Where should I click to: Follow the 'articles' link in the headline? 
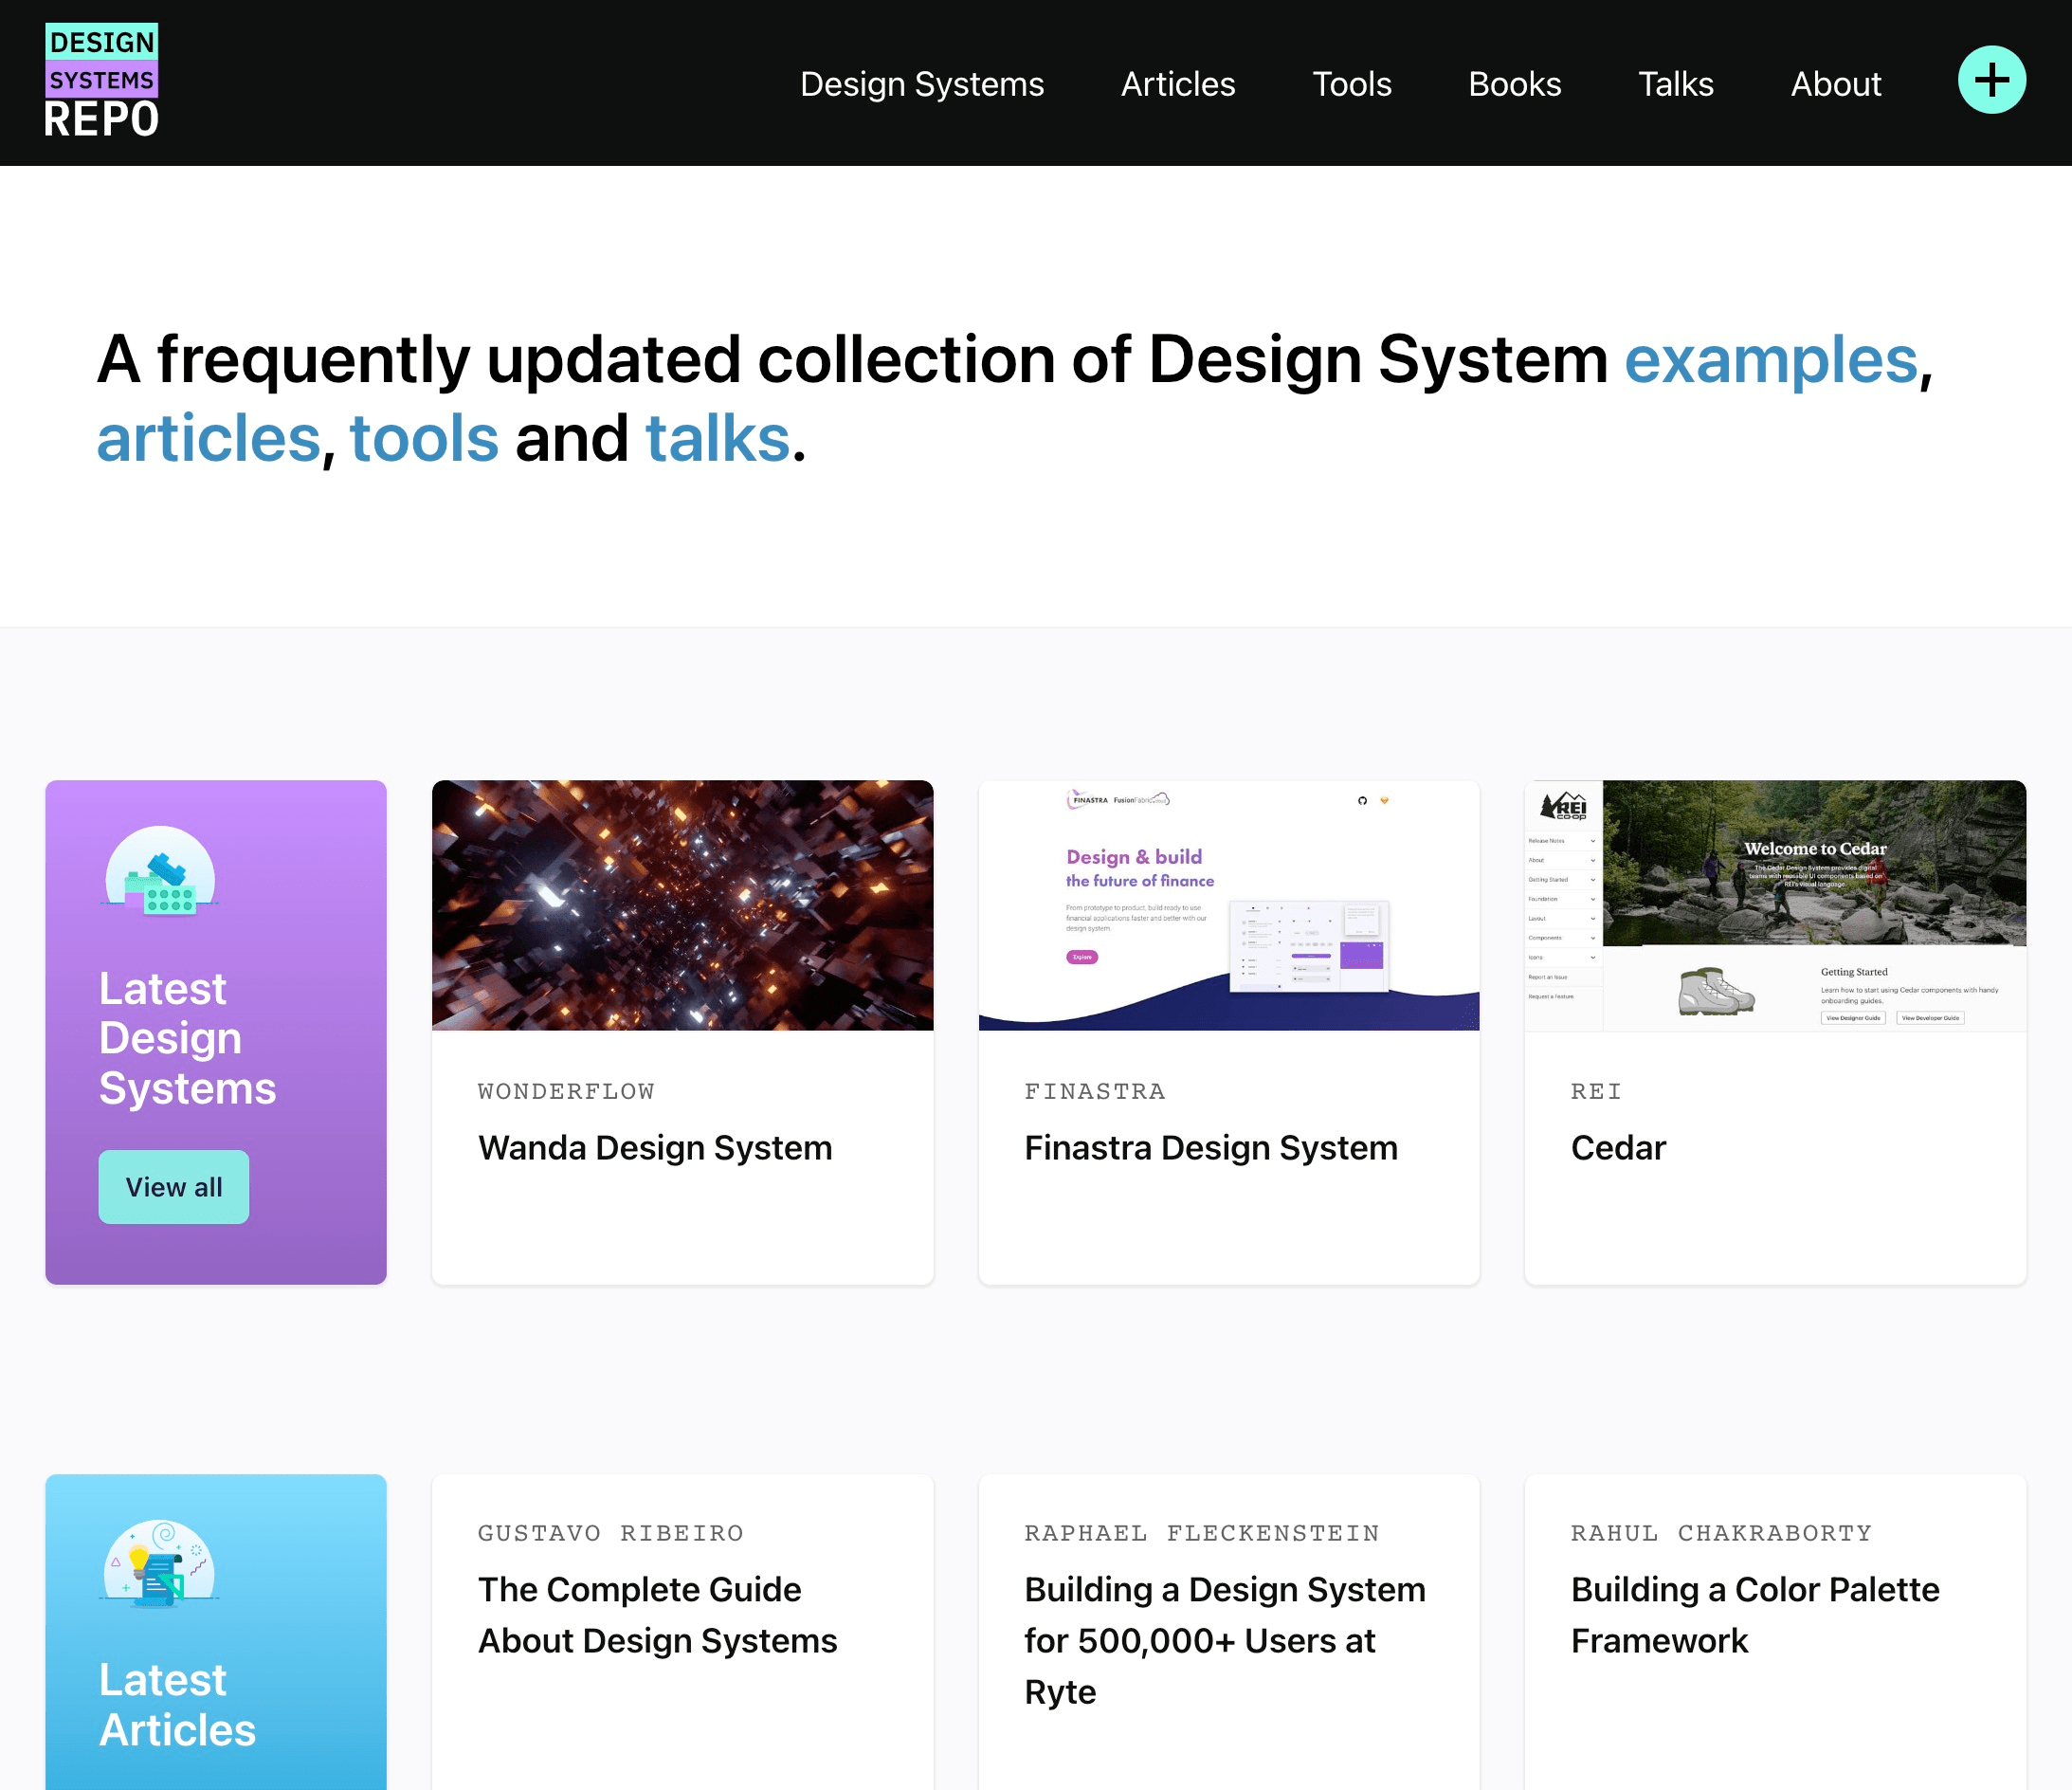coord(208,439)
